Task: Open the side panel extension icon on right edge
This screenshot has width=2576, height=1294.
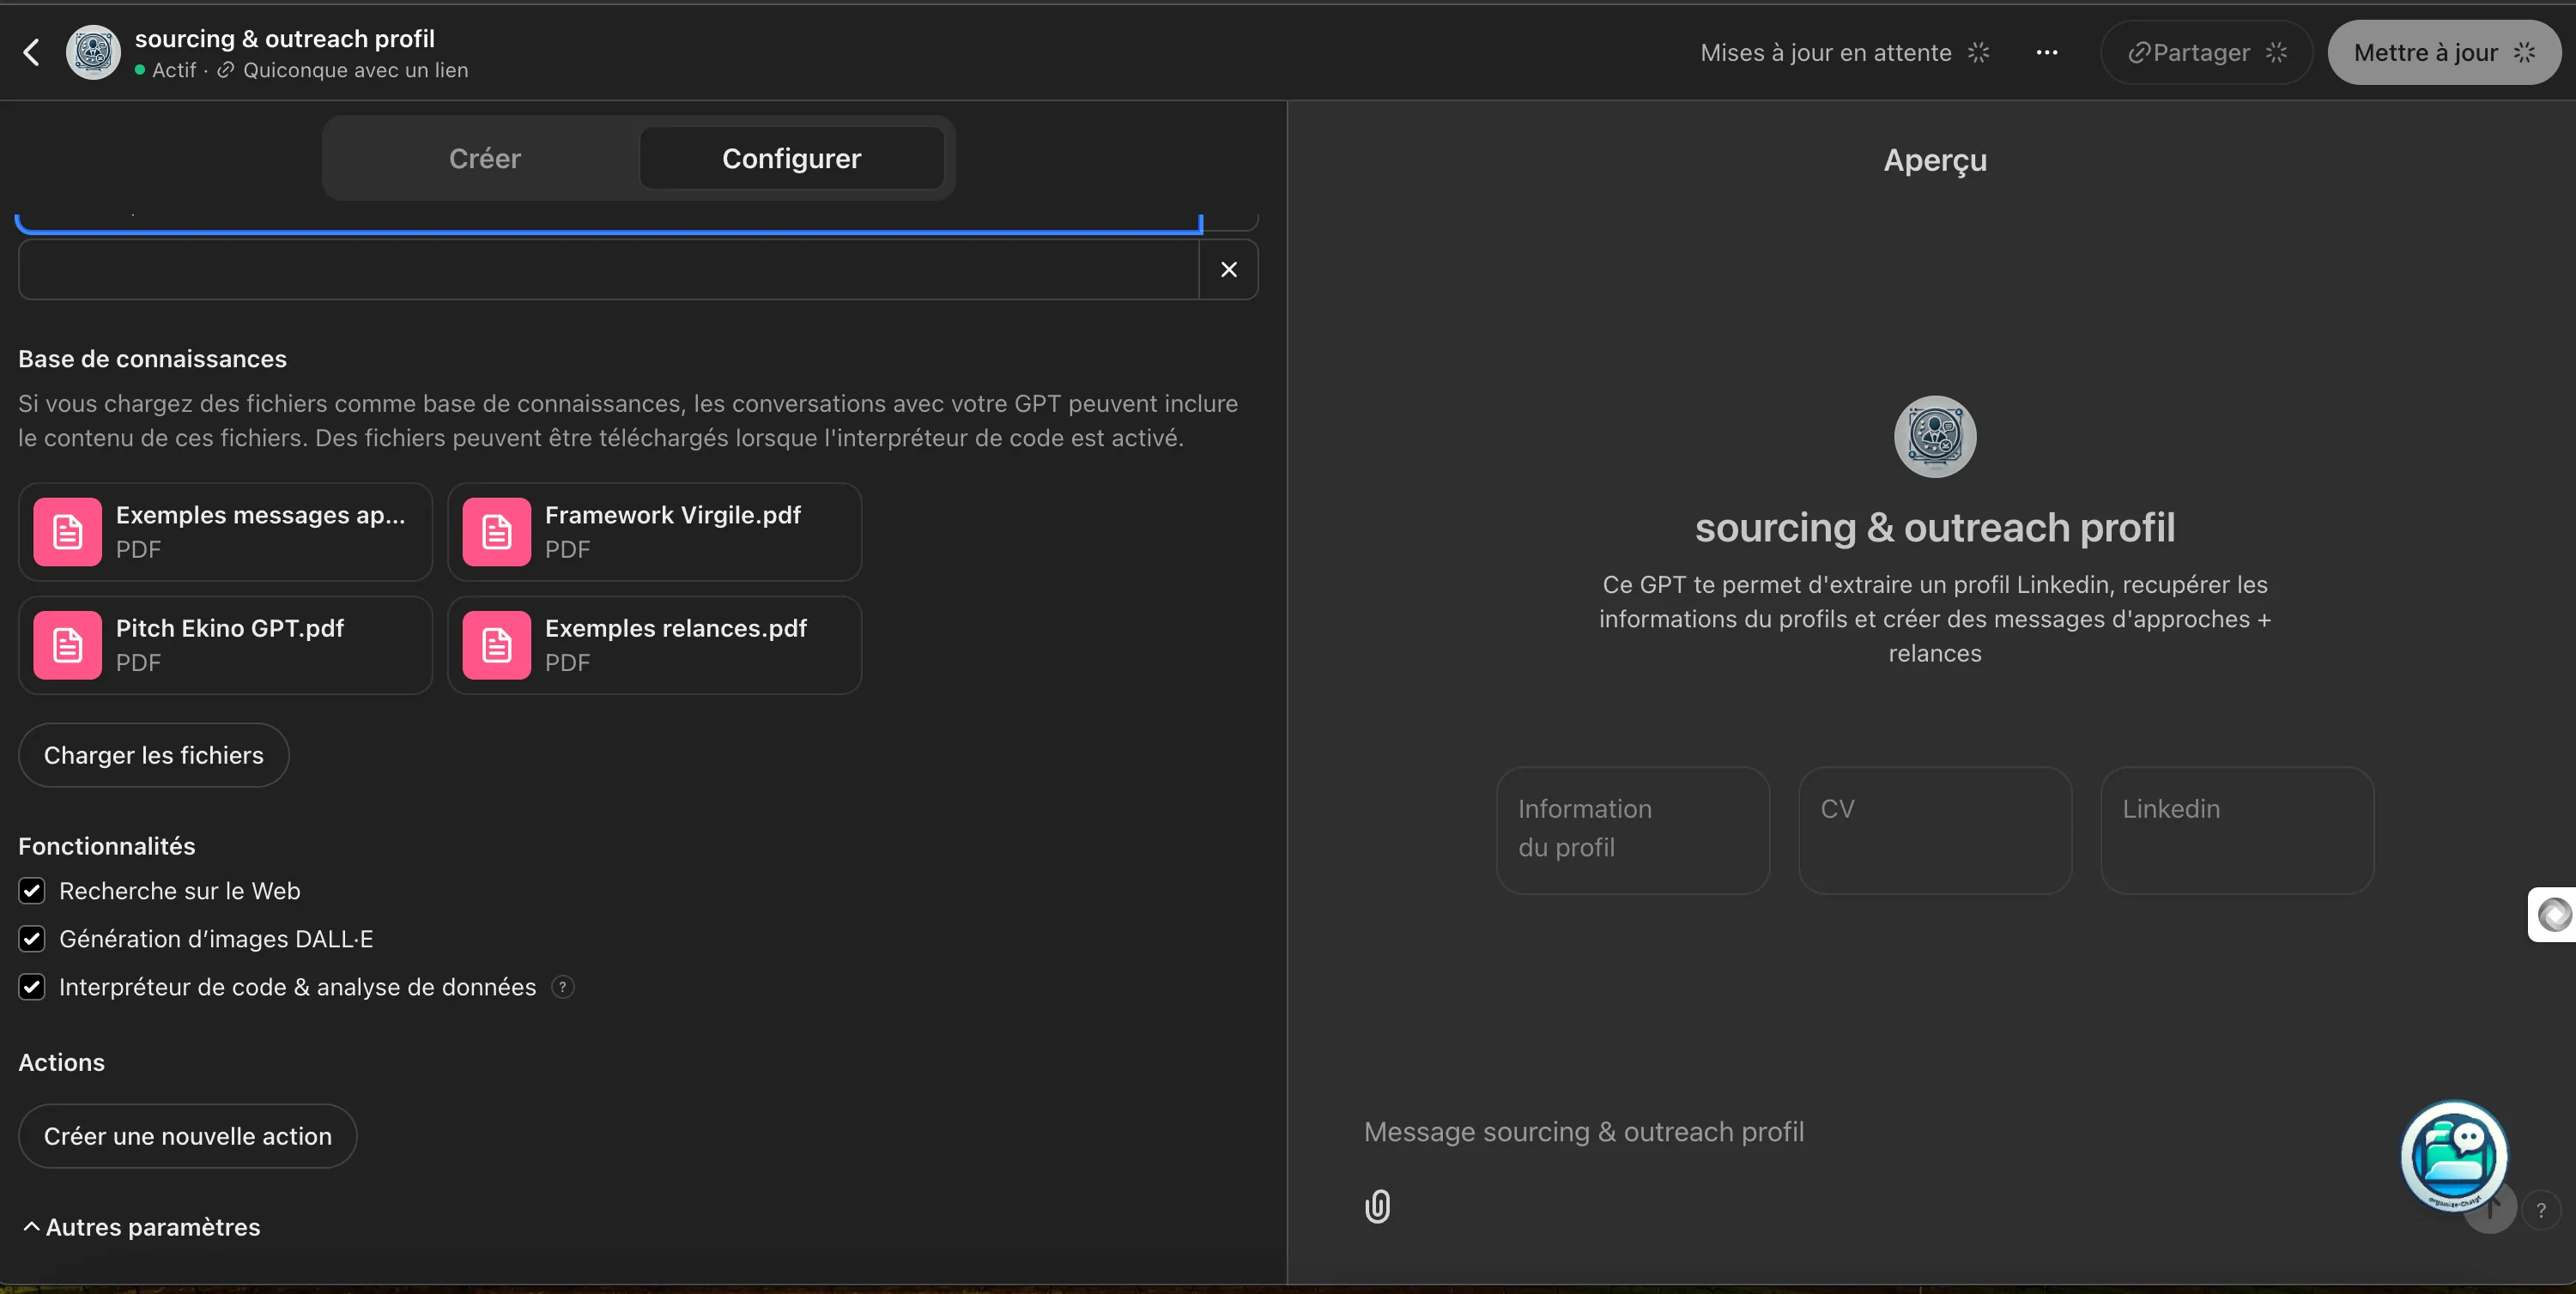Action: tap(2554, 914)
